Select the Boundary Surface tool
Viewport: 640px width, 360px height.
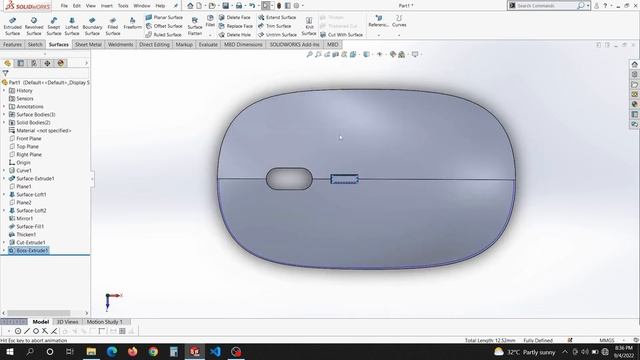(x=92, y=26)
